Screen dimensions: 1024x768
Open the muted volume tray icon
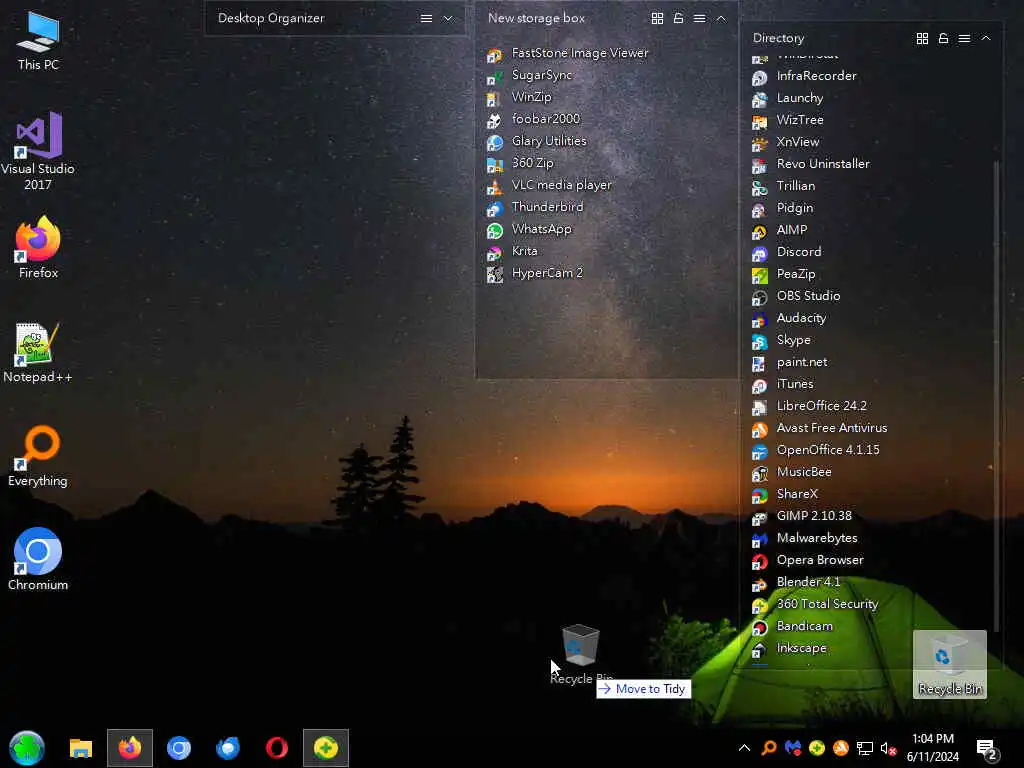888,748
